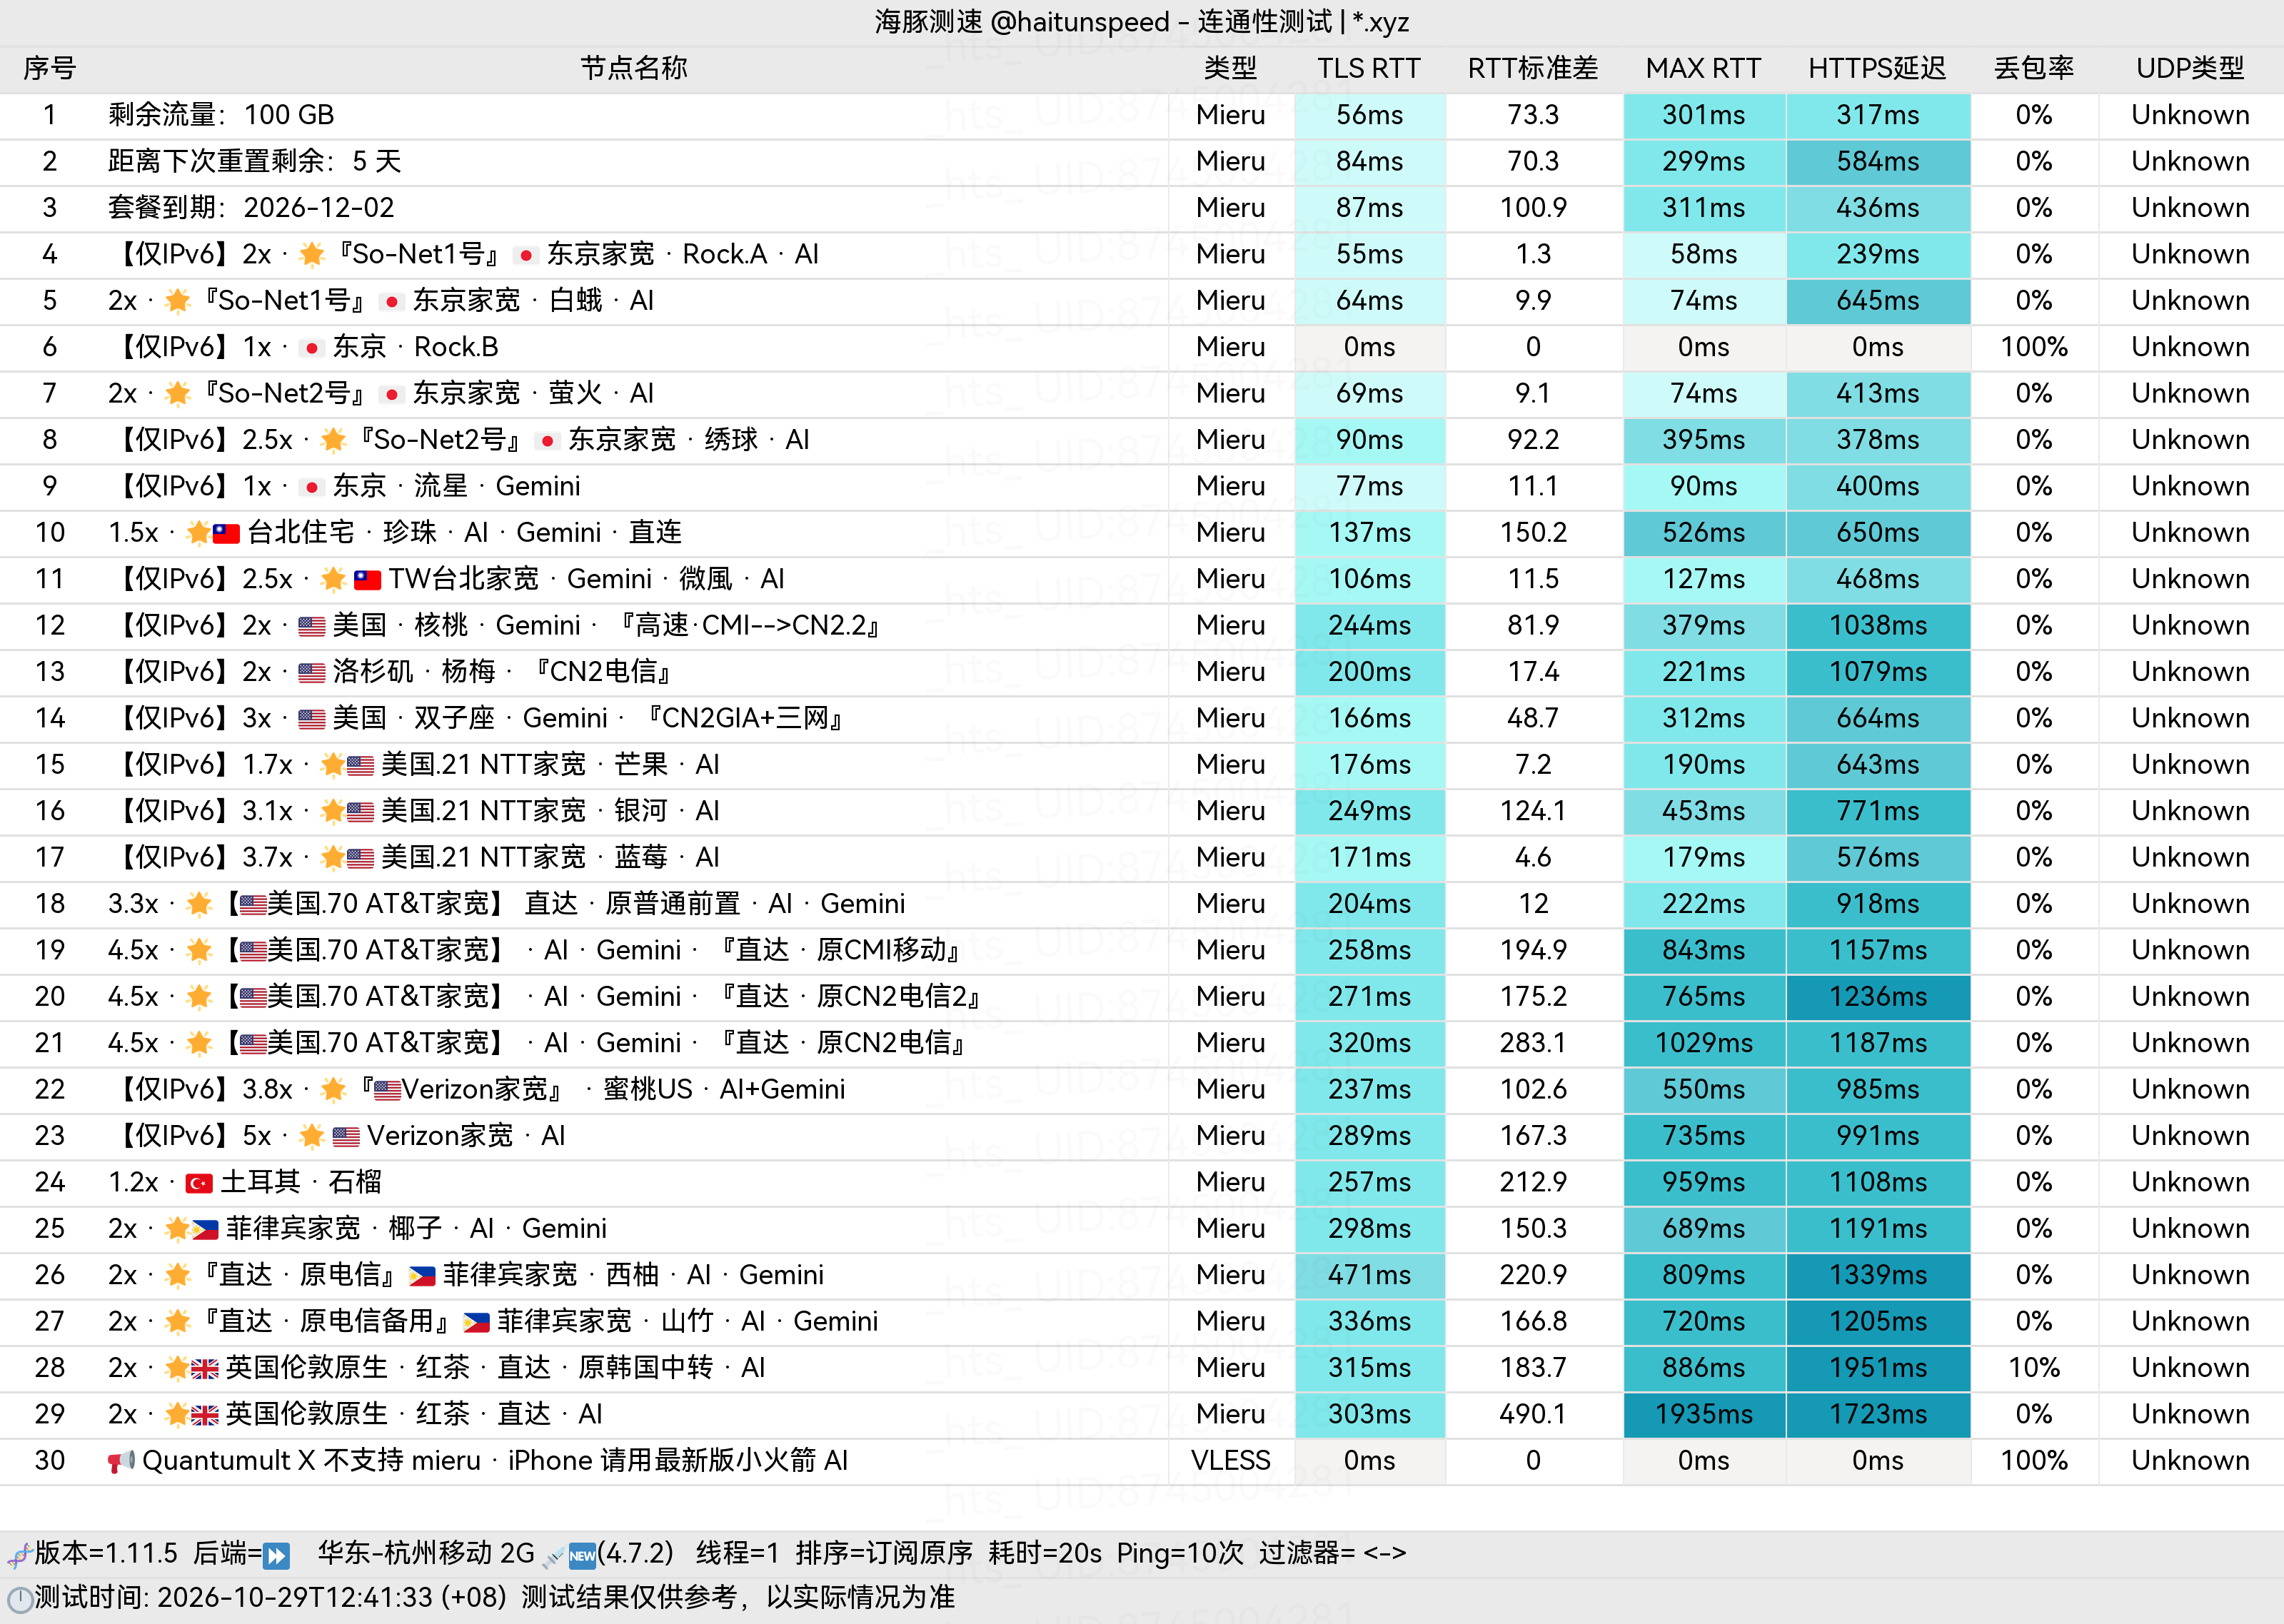Click the 华东-杭州移动 2G footer label

point(426,1553)
